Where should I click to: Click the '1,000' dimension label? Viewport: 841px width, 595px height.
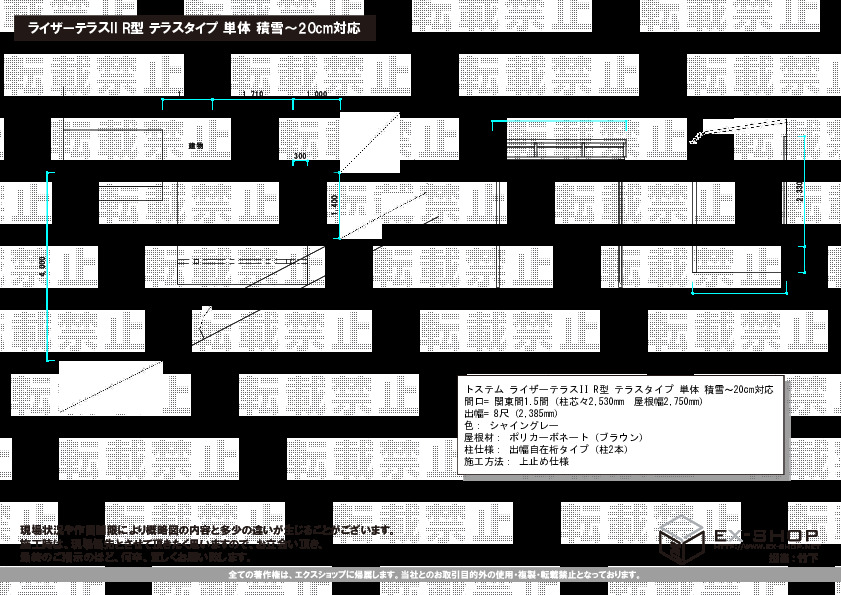tap(316, 94)
